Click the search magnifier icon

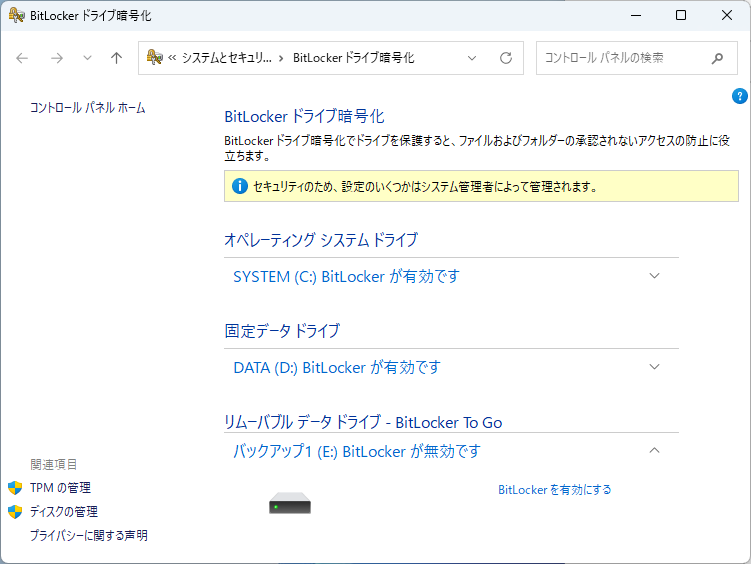click(717, 58)
